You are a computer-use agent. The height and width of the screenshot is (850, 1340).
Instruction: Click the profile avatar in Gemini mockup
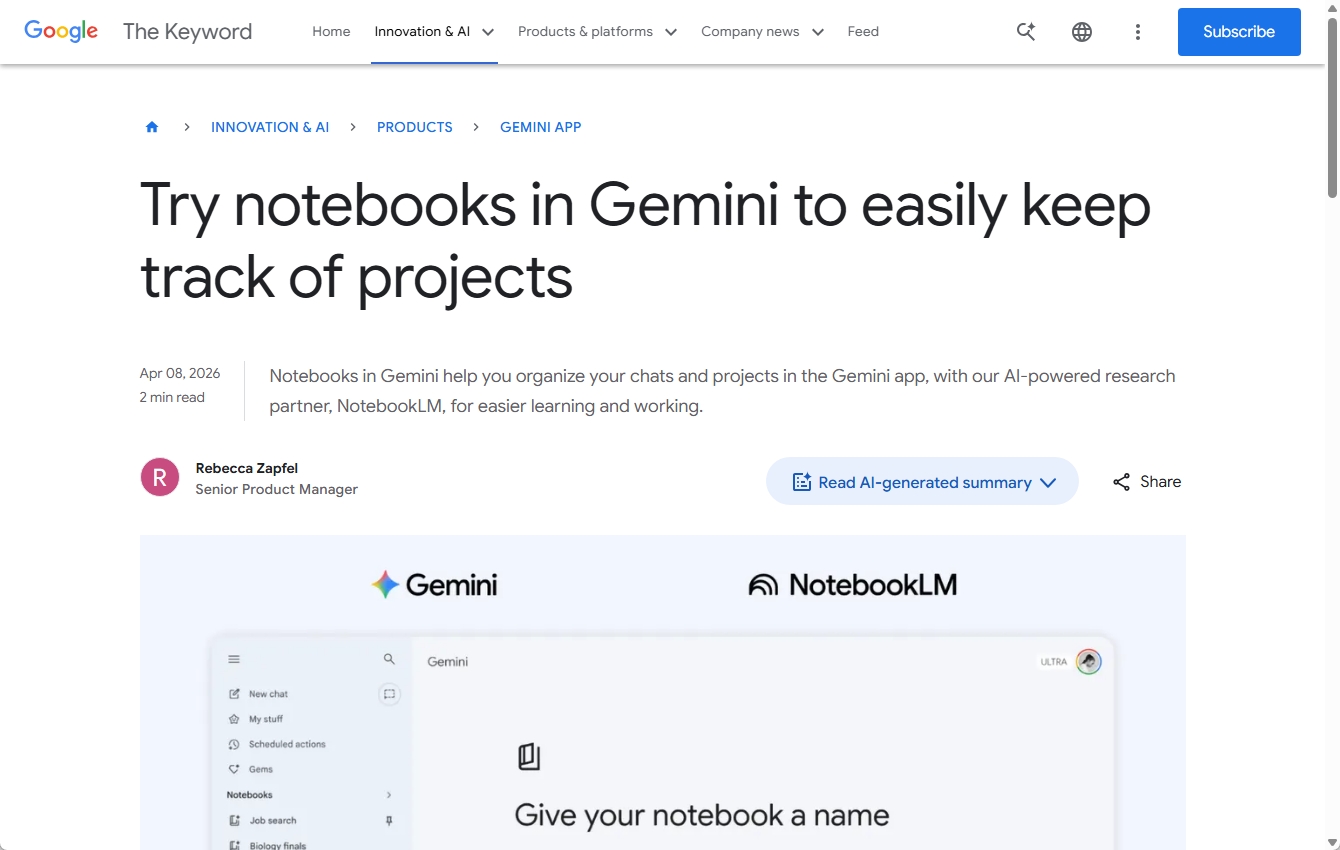(1089, 661)
